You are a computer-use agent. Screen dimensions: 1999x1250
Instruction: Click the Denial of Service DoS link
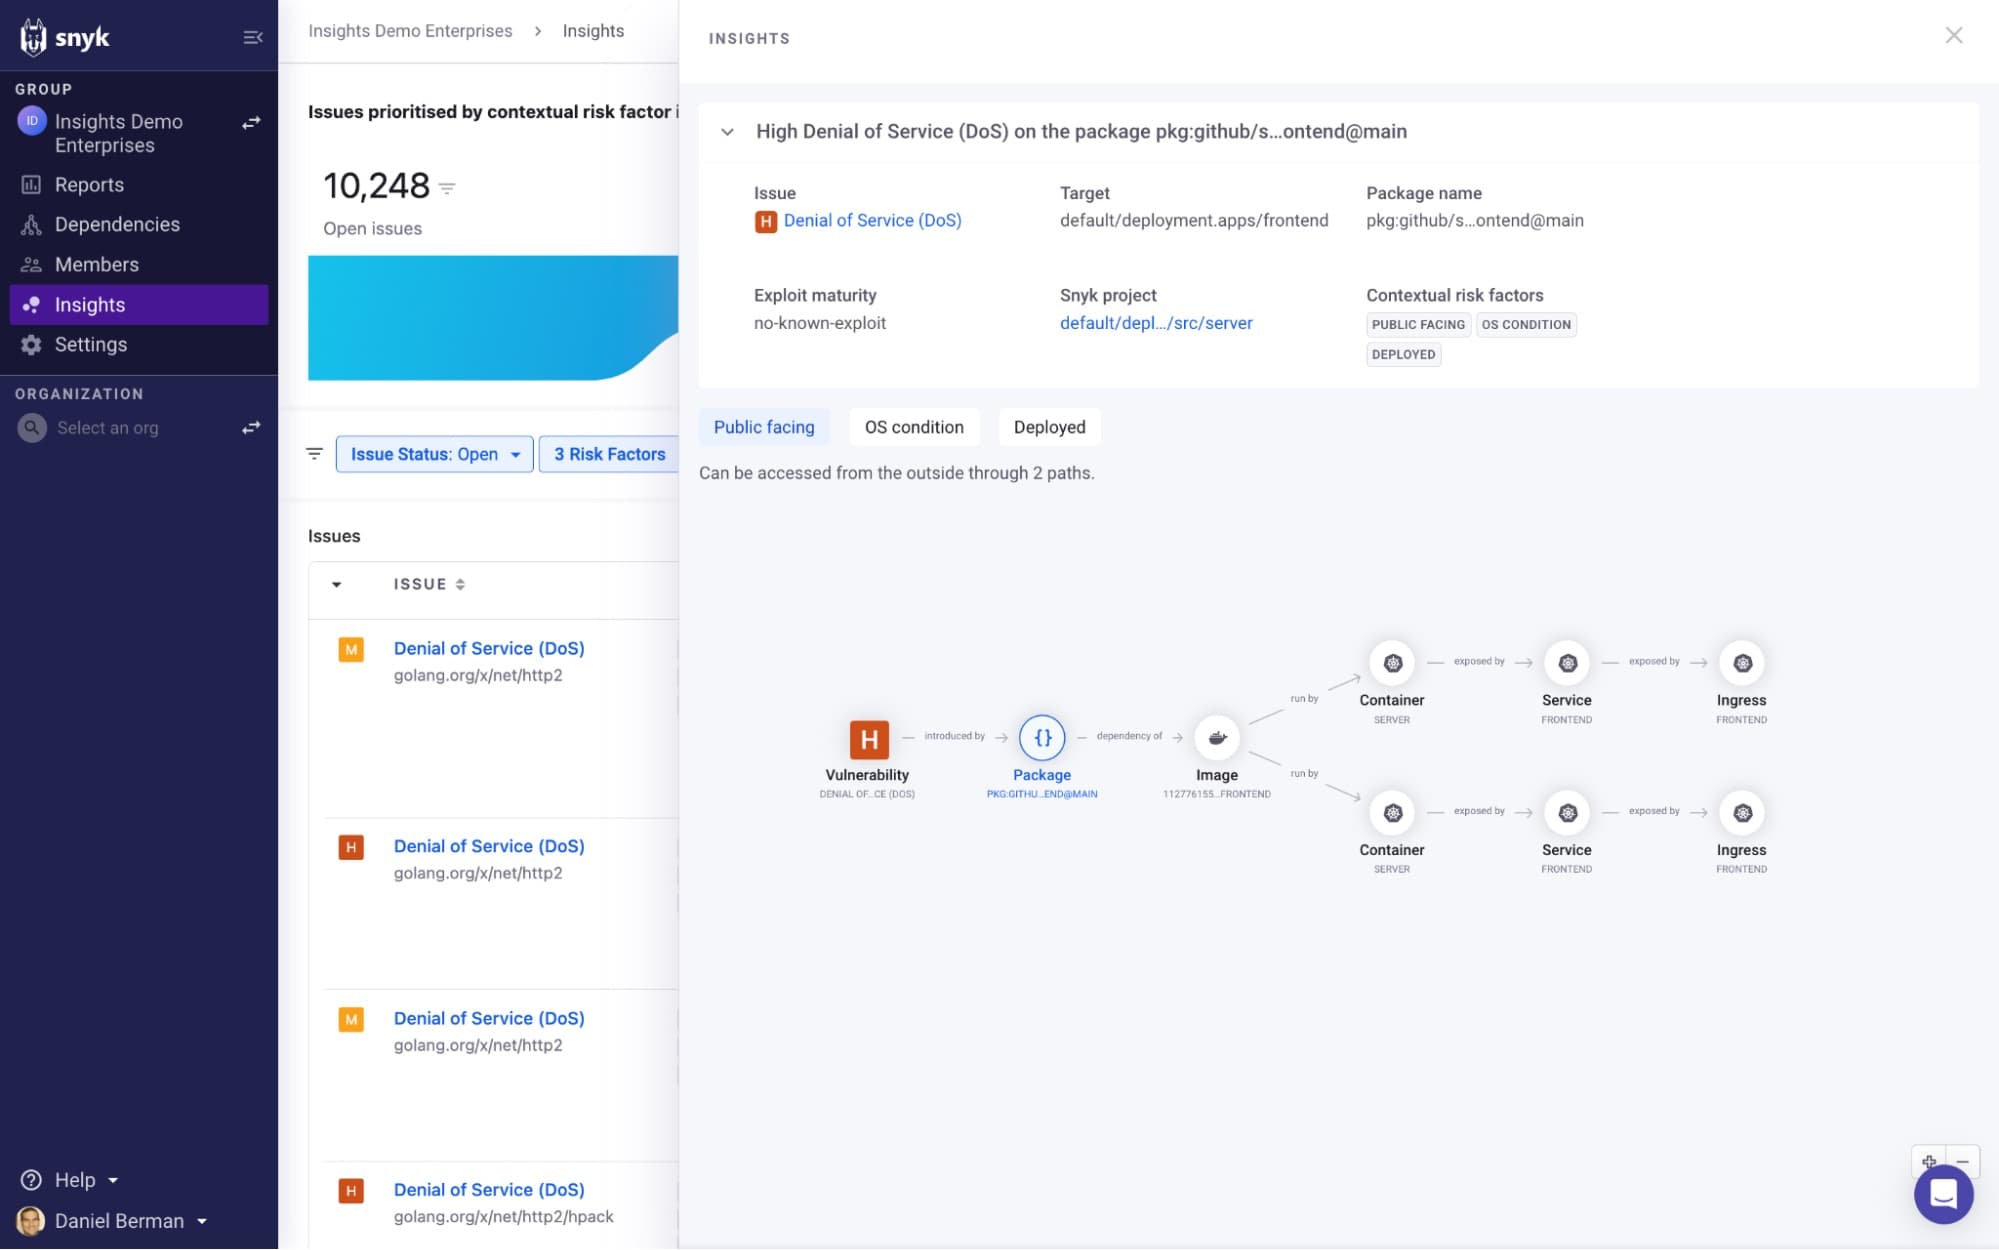pos(873,220)
